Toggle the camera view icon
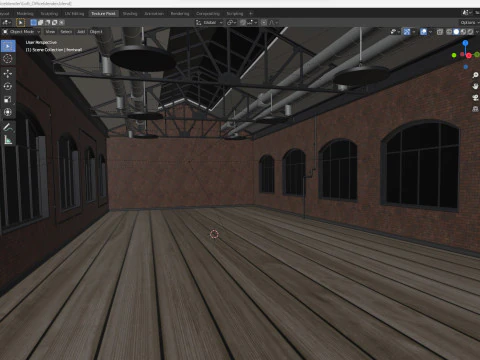The height and width of the screenshot is (360, 480). pyautogui.click(x=475, y=98)
